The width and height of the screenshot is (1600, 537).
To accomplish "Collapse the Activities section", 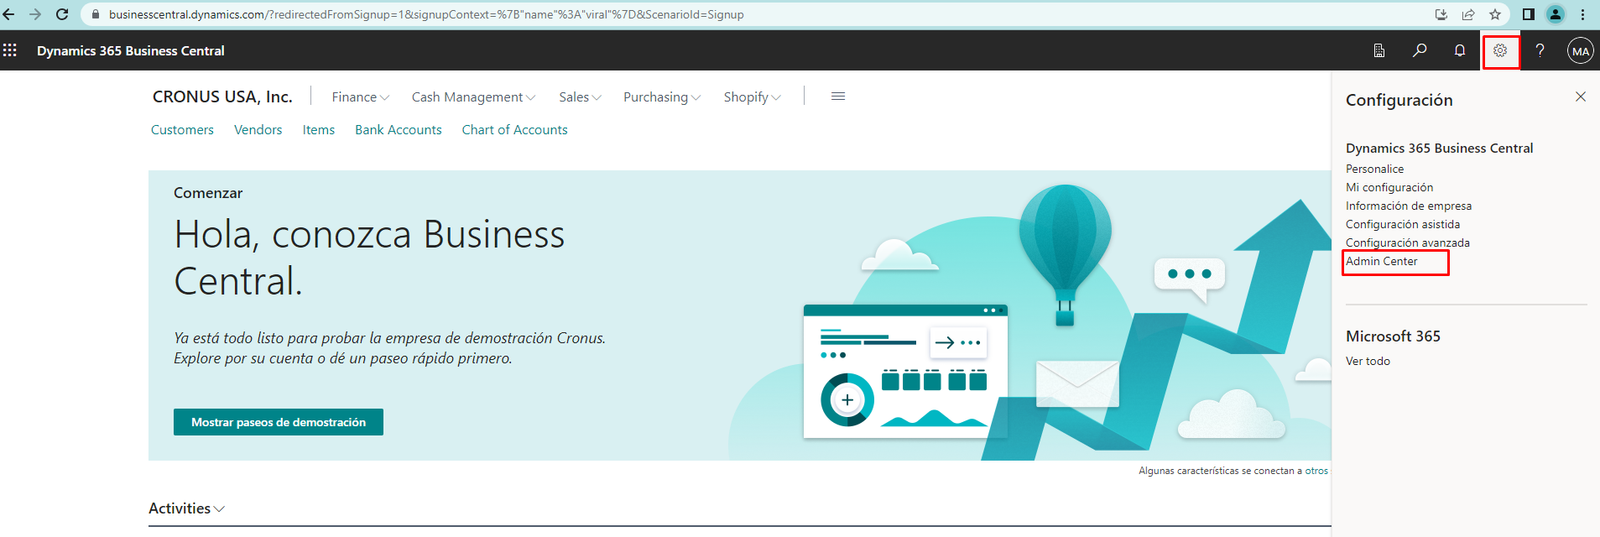I will (187, 508).
